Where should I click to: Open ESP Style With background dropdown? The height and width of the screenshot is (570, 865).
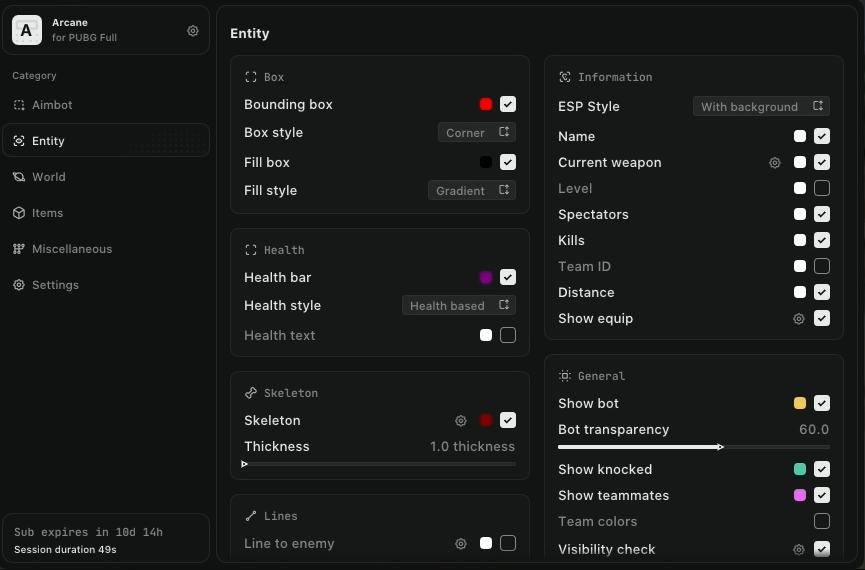click(x=761, y=107)
